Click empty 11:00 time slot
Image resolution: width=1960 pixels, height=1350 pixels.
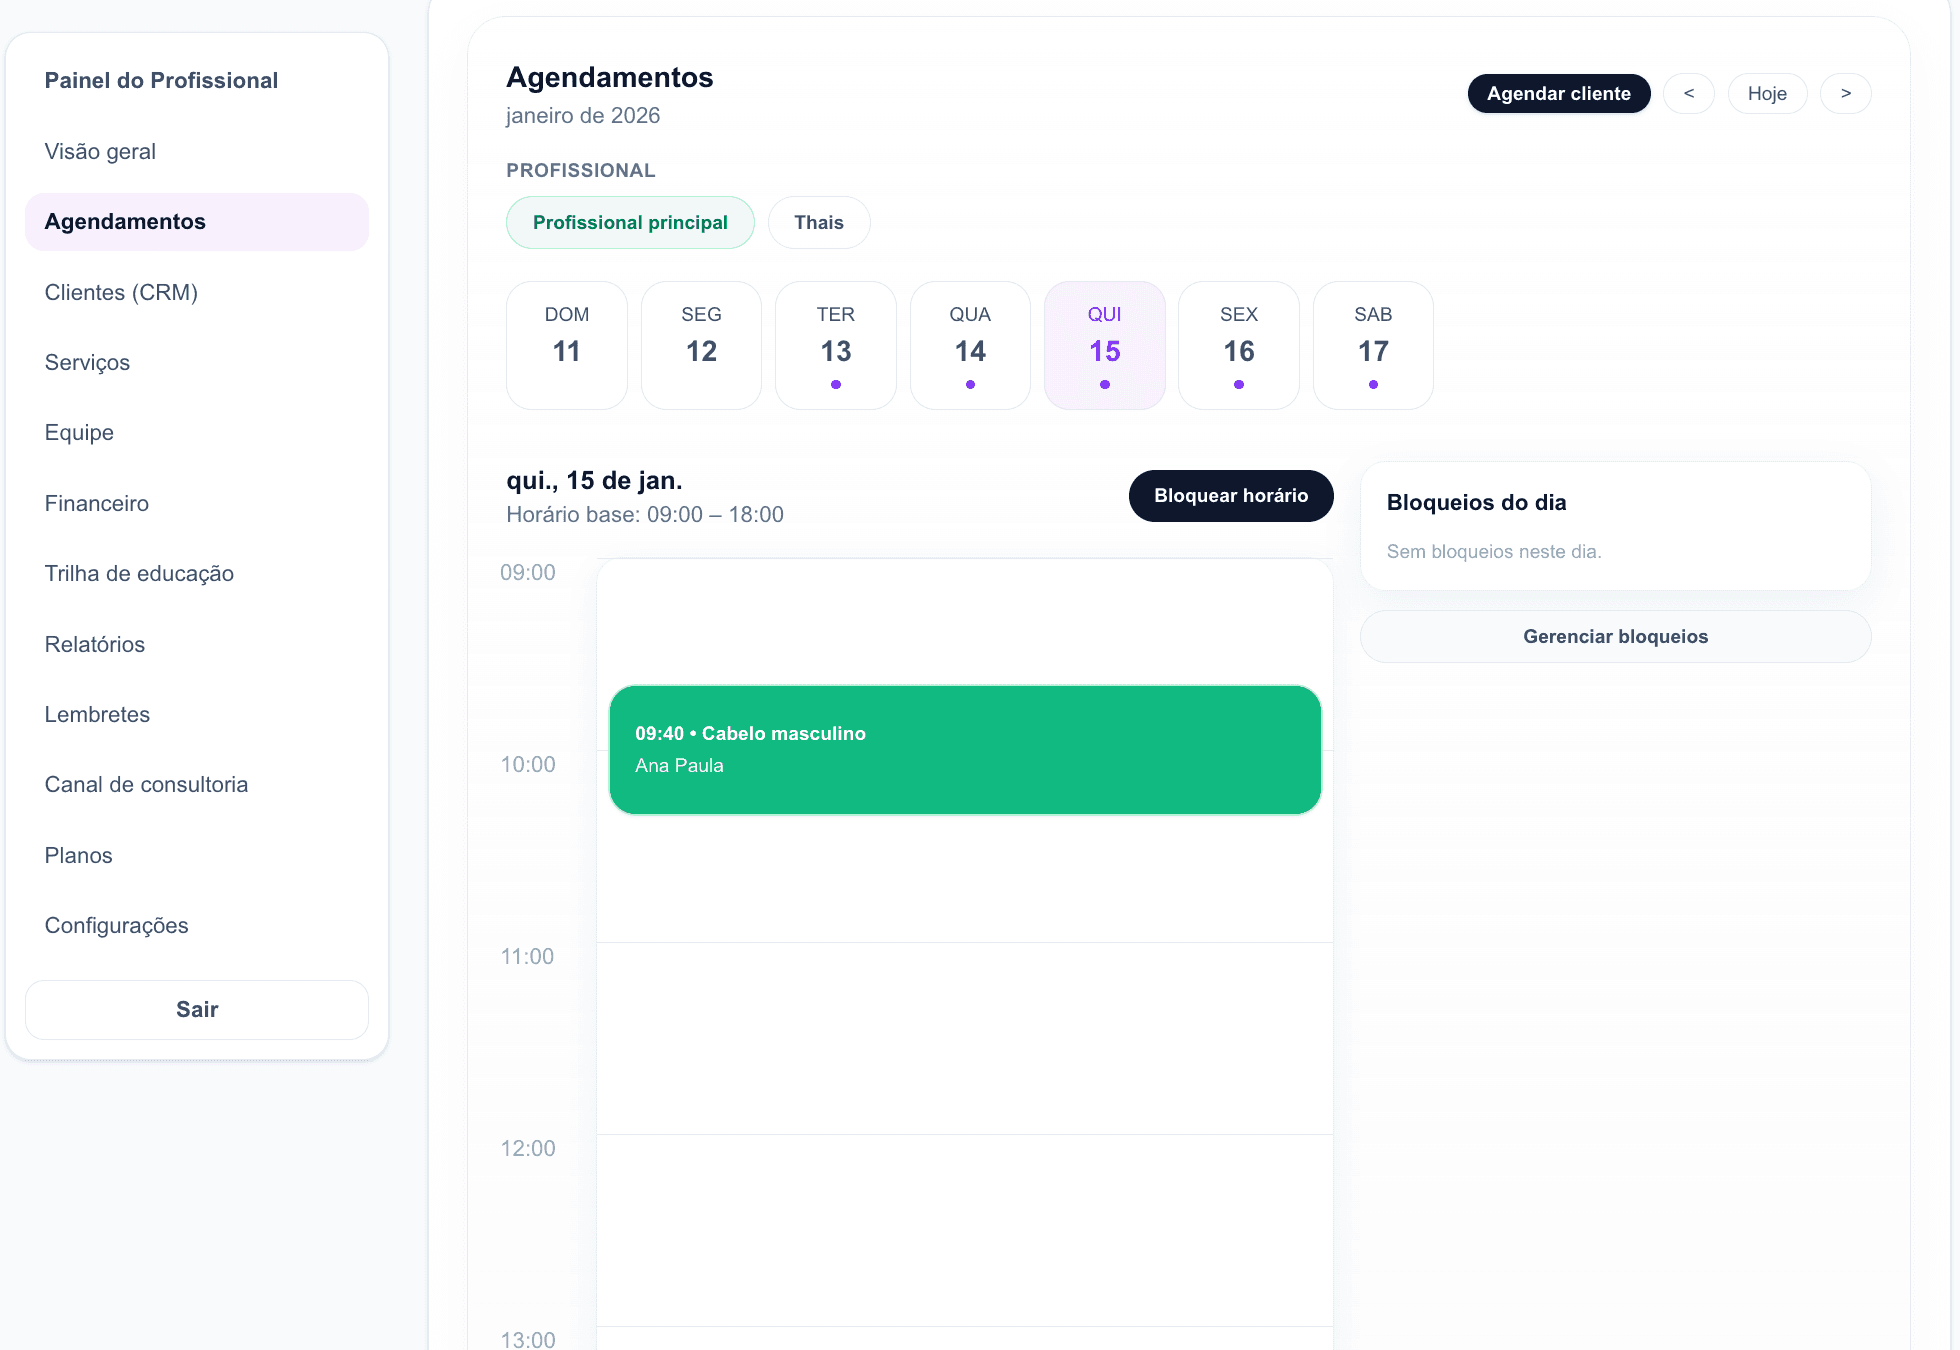[964, 1035]
